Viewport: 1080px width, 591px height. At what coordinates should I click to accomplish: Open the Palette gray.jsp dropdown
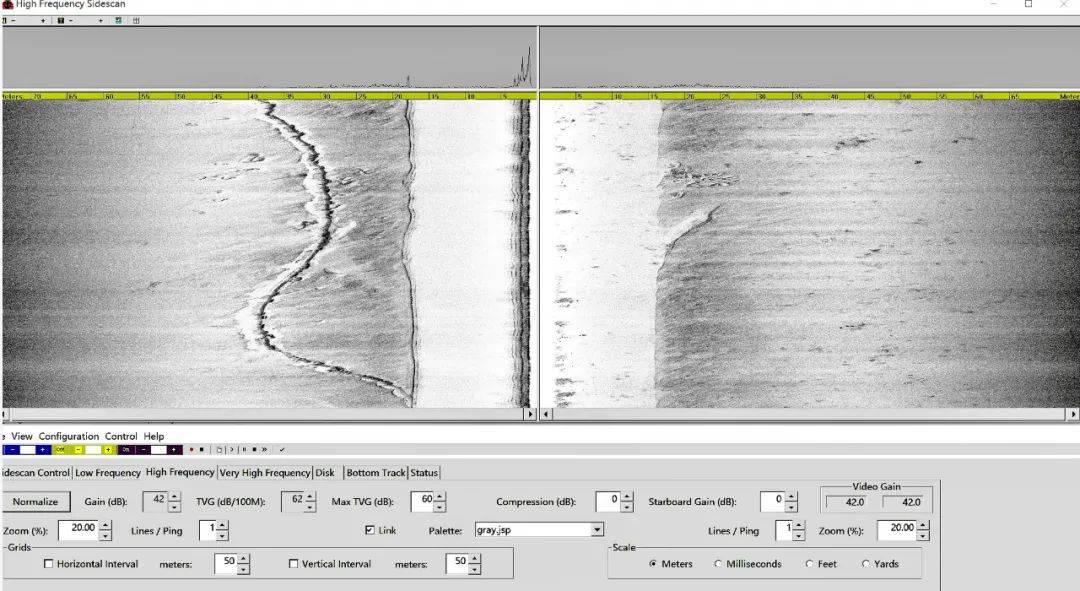[597, 530]
